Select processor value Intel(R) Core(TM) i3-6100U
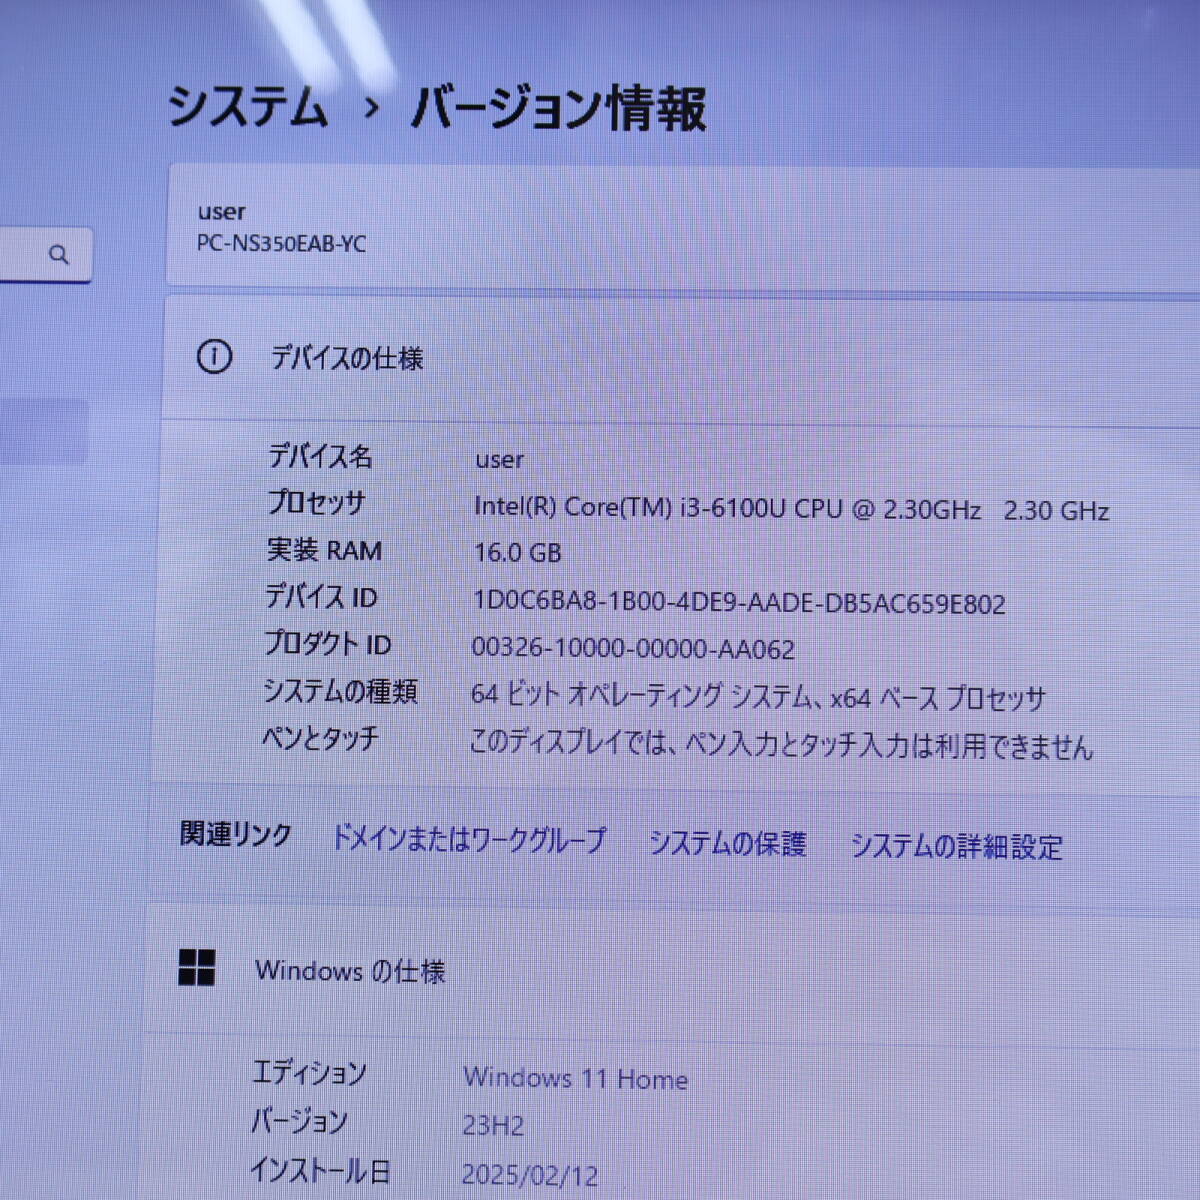The width and height of the screenshot is (1200, 1200). [630, 507]
